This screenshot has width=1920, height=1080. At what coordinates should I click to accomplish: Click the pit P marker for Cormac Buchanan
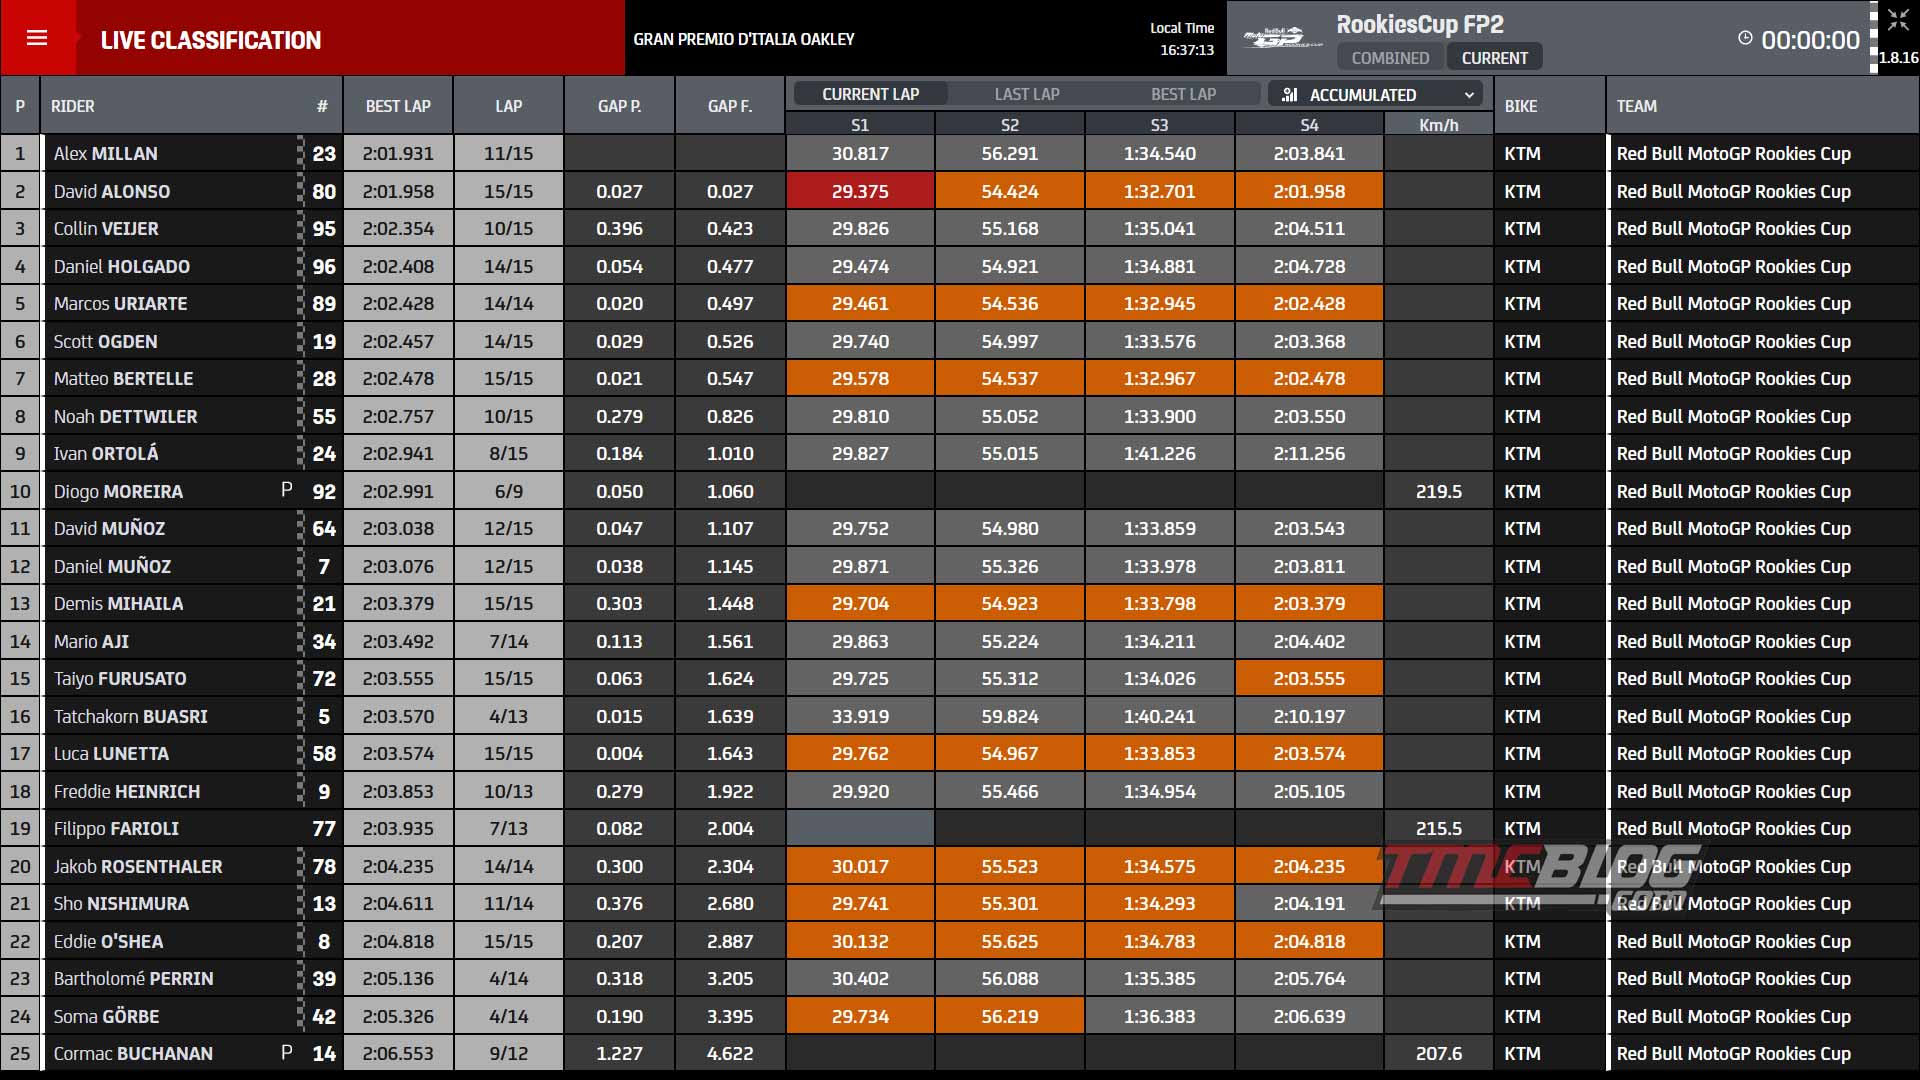[x=287, y=1052]
